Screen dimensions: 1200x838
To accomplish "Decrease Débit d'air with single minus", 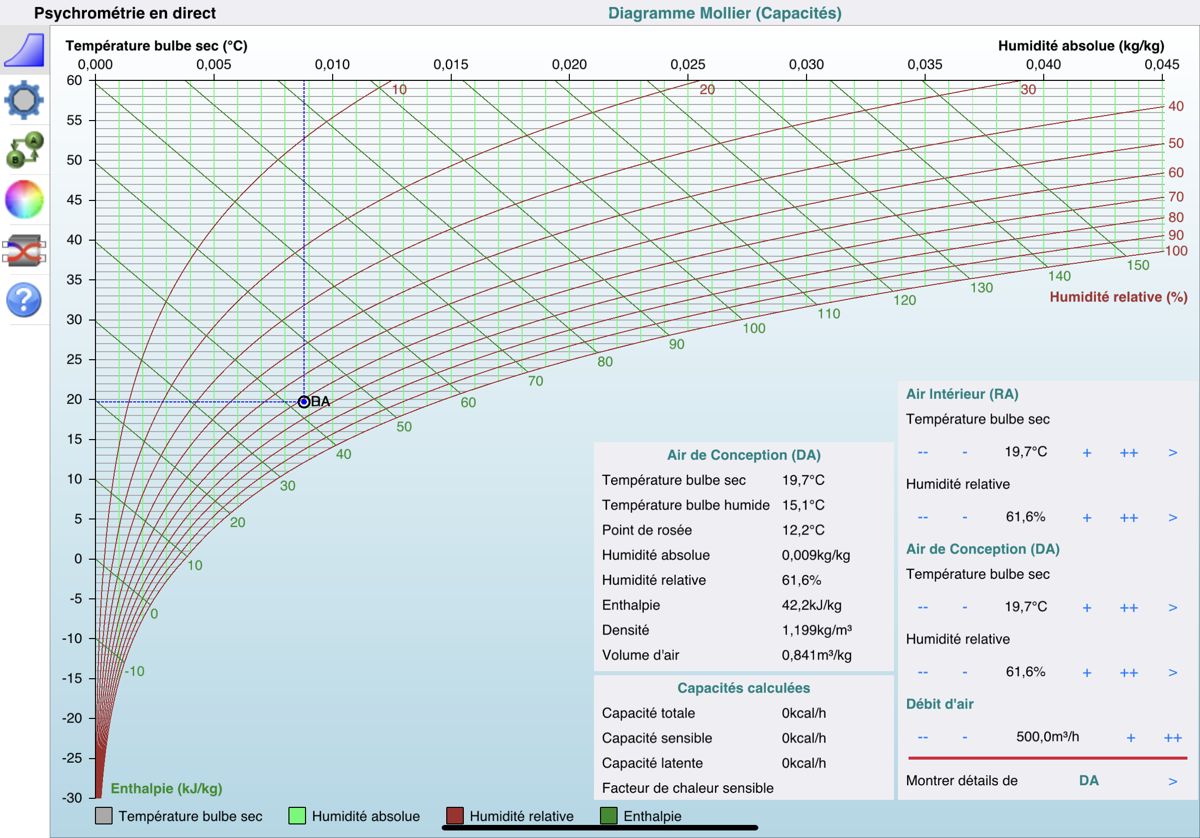I will tap(965, 737).
